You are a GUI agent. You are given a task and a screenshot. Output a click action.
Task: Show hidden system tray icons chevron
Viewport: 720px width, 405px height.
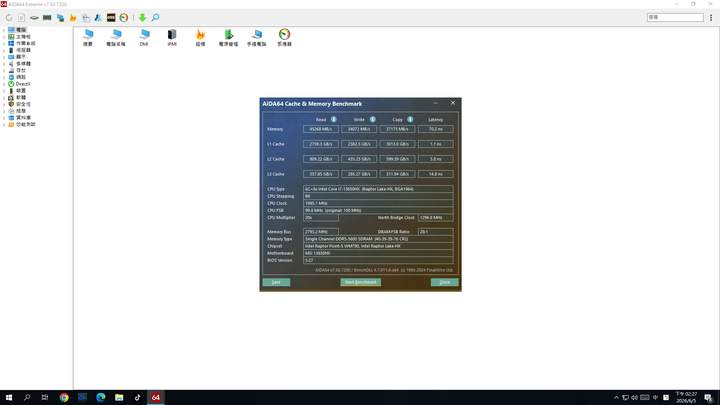click(x=616, y=398)
